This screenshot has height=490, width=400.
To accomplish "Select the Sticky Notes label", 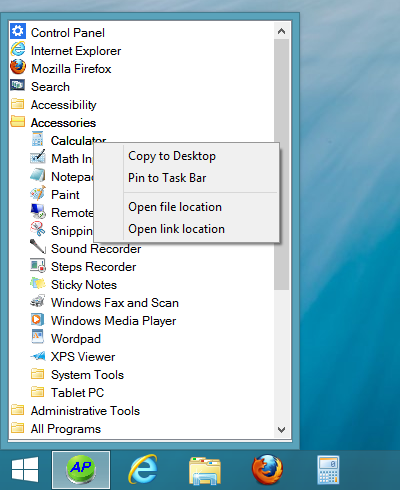I will pyautogui.click(x=84, y=285).
